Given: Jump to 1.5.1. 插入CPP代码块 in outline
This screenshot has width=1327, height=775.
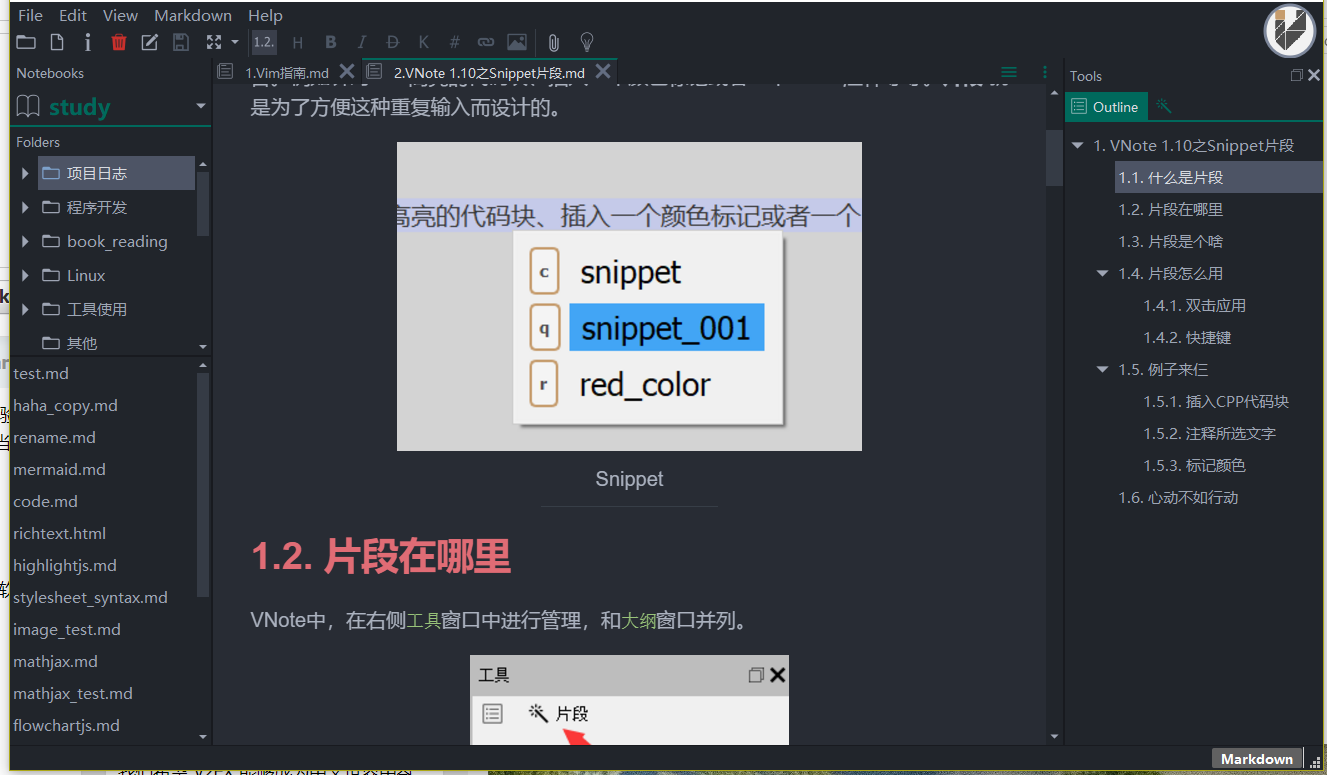Looking at the screenshot, I should 1216,401.
